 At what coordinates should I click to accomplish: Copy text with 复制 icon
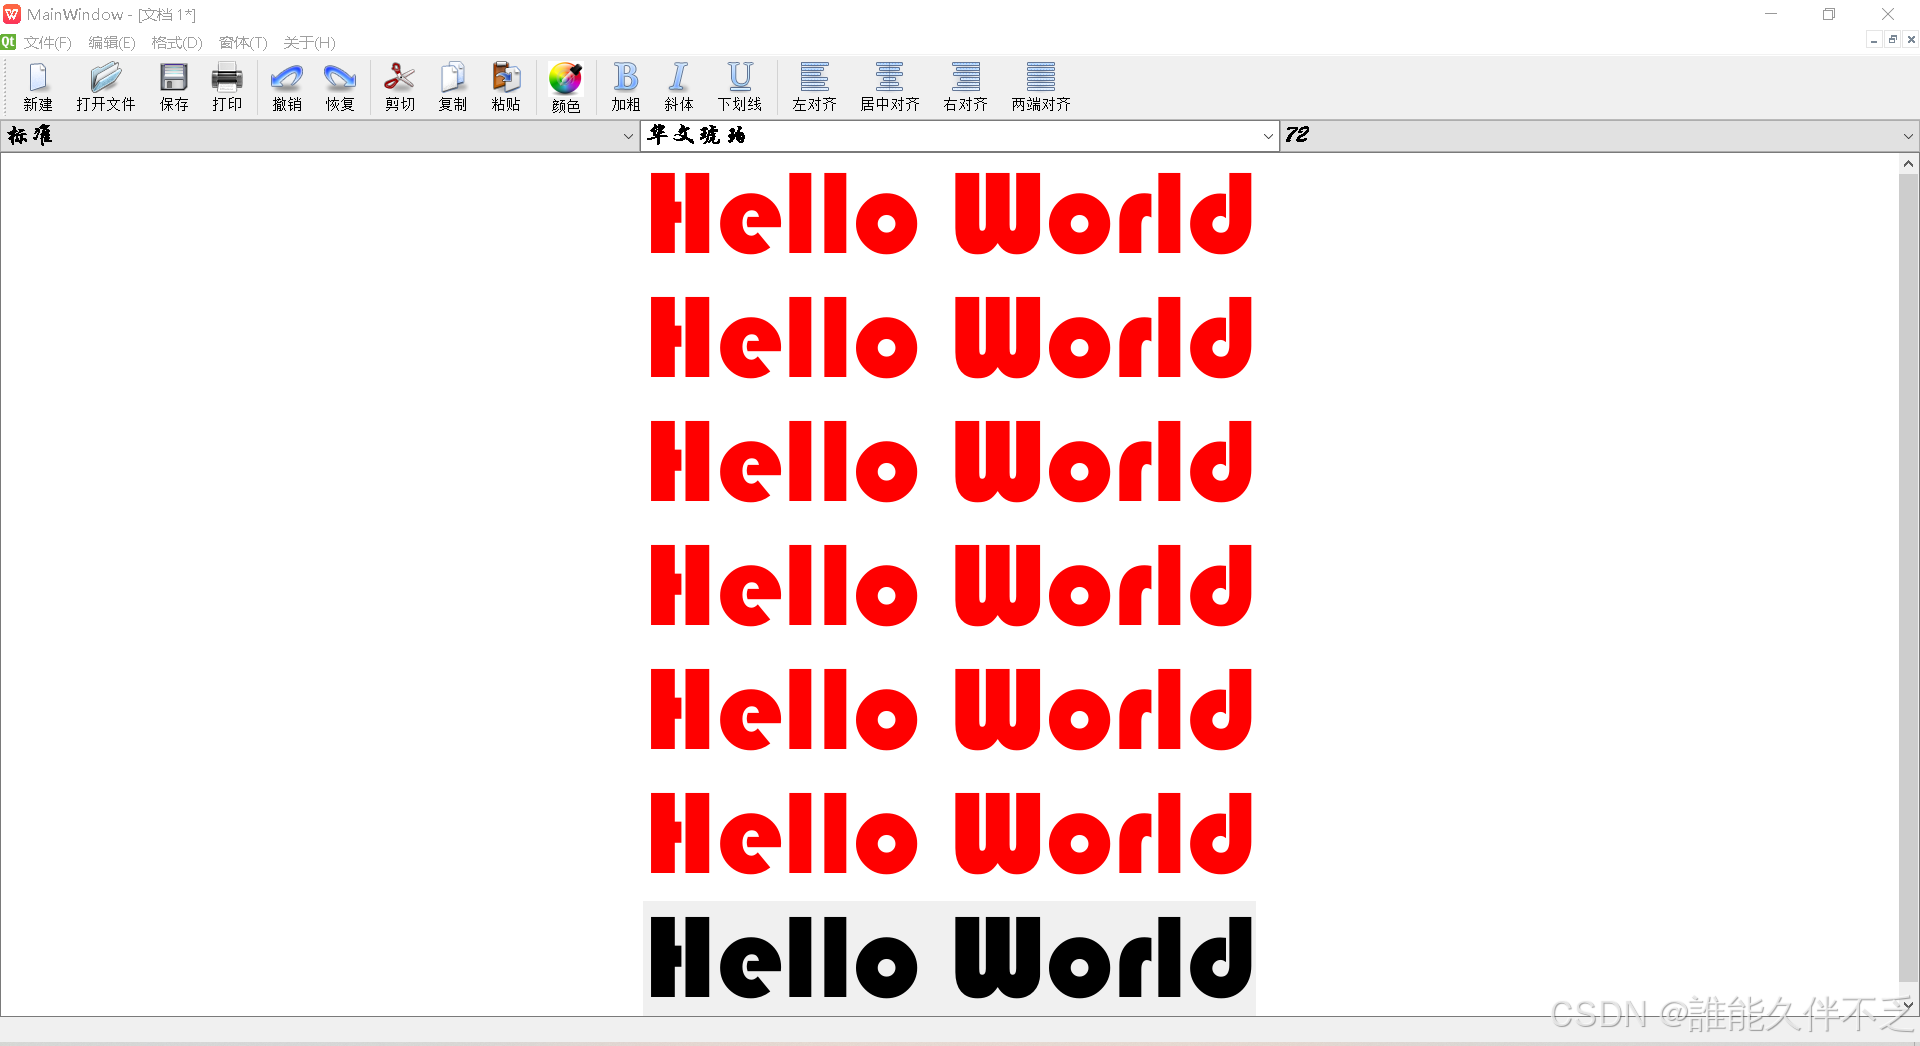click(453, 87)
